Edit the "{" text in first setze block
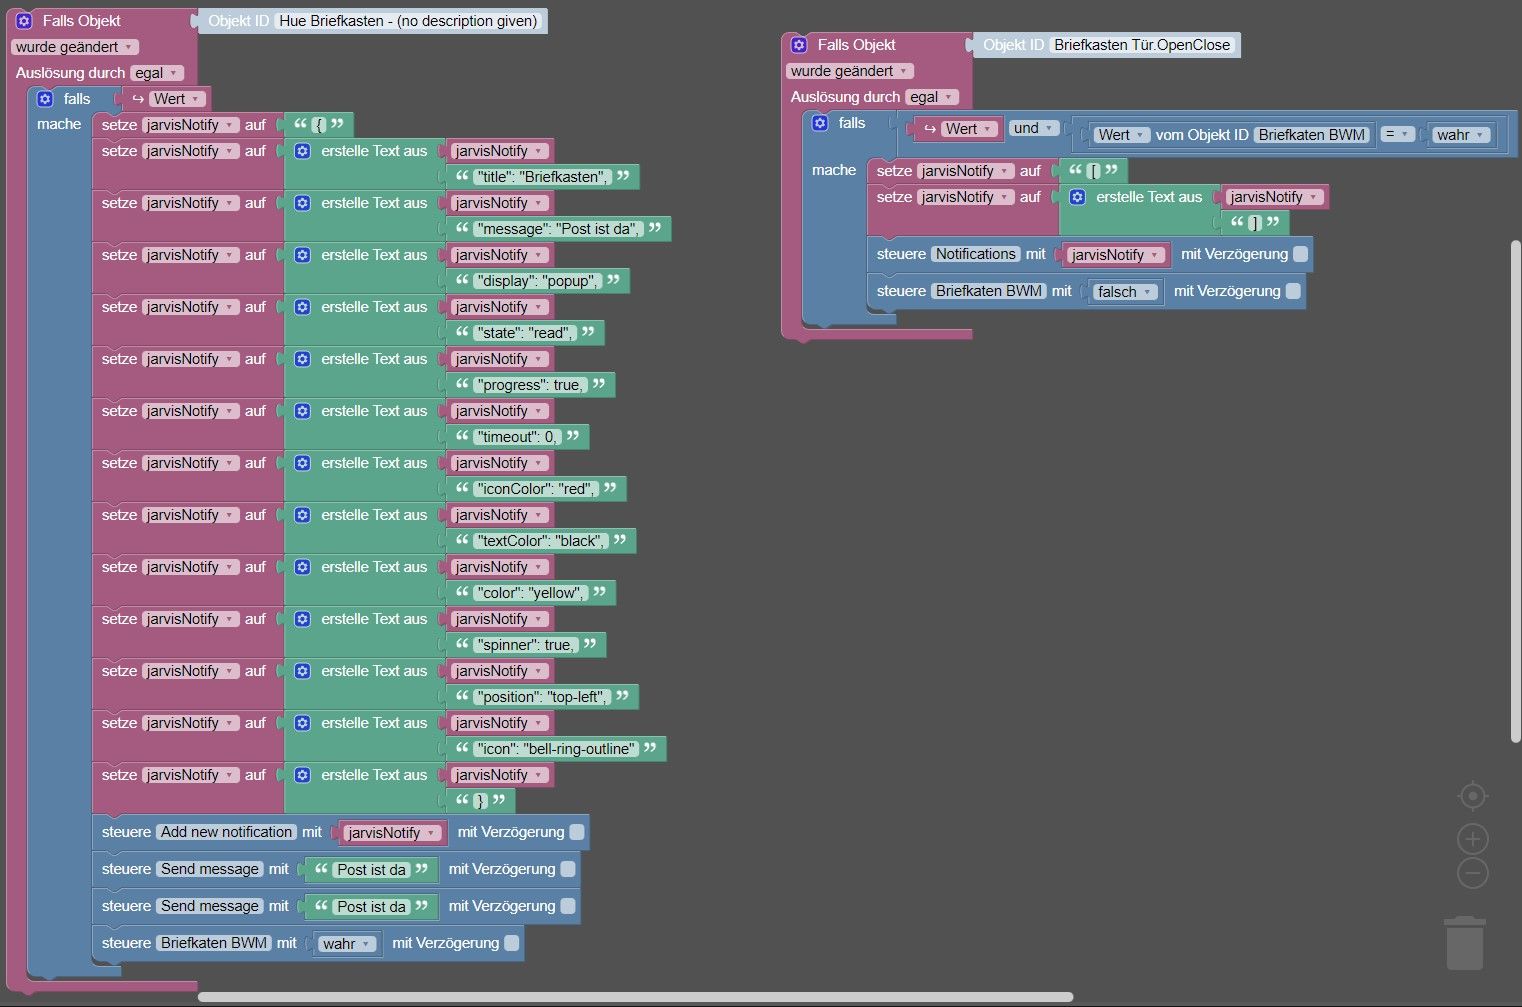The width and height of the screenshot is (1522, 1007). (x=319, y=125)
